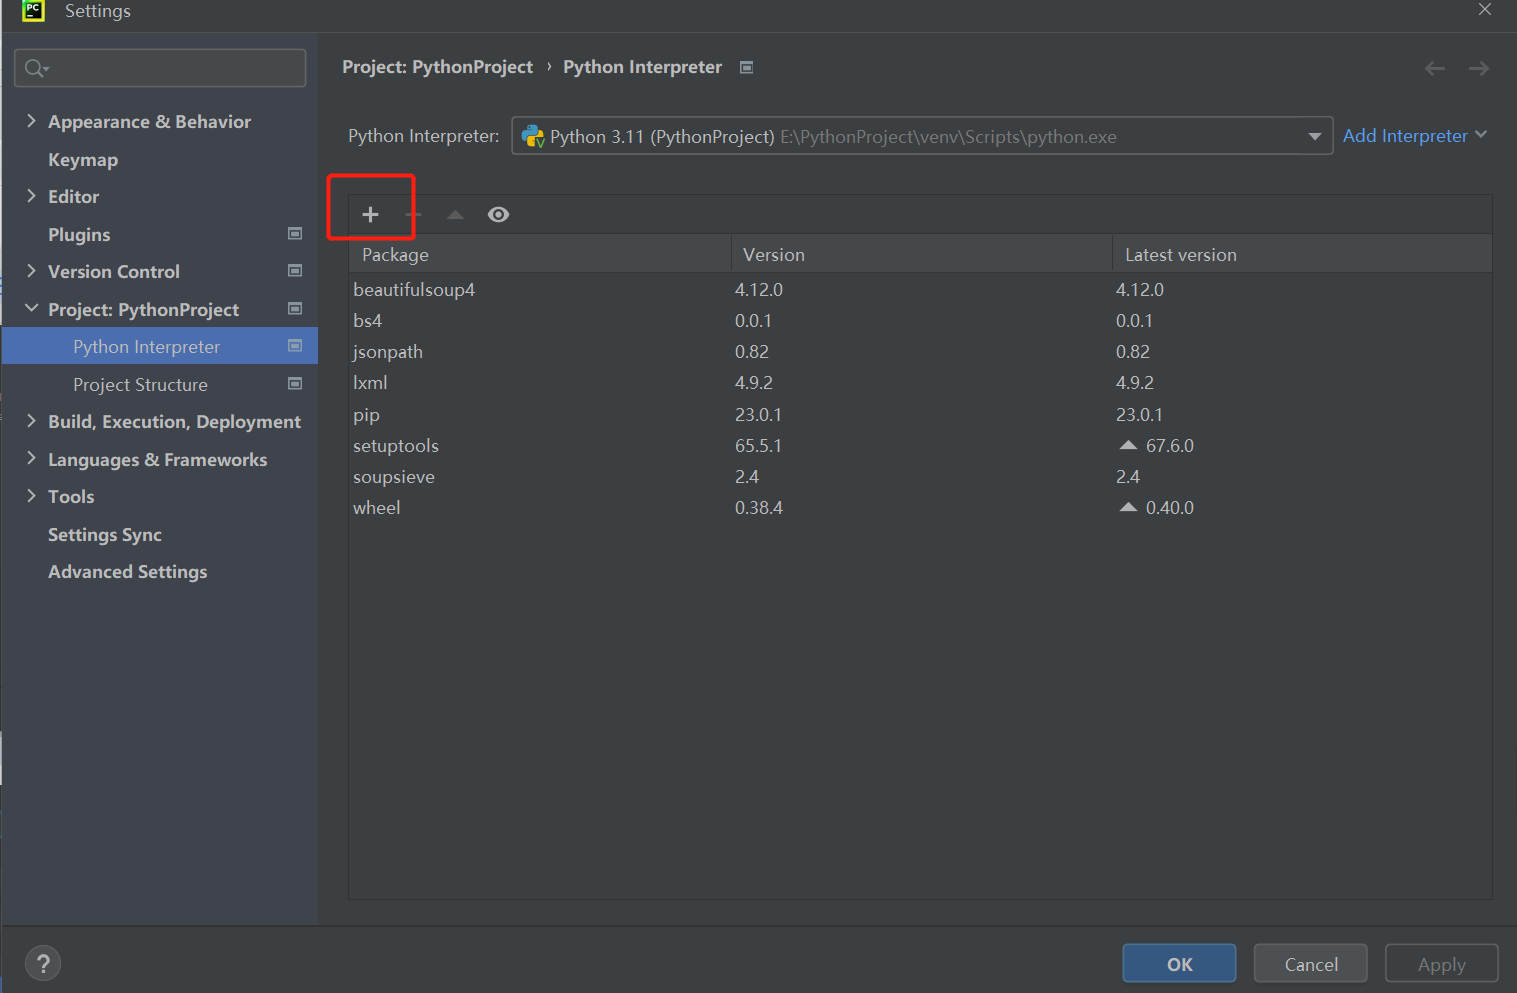Sort by Package column header
The height and width of the screenshot is (993, 1517).
[x=540, y=254]
